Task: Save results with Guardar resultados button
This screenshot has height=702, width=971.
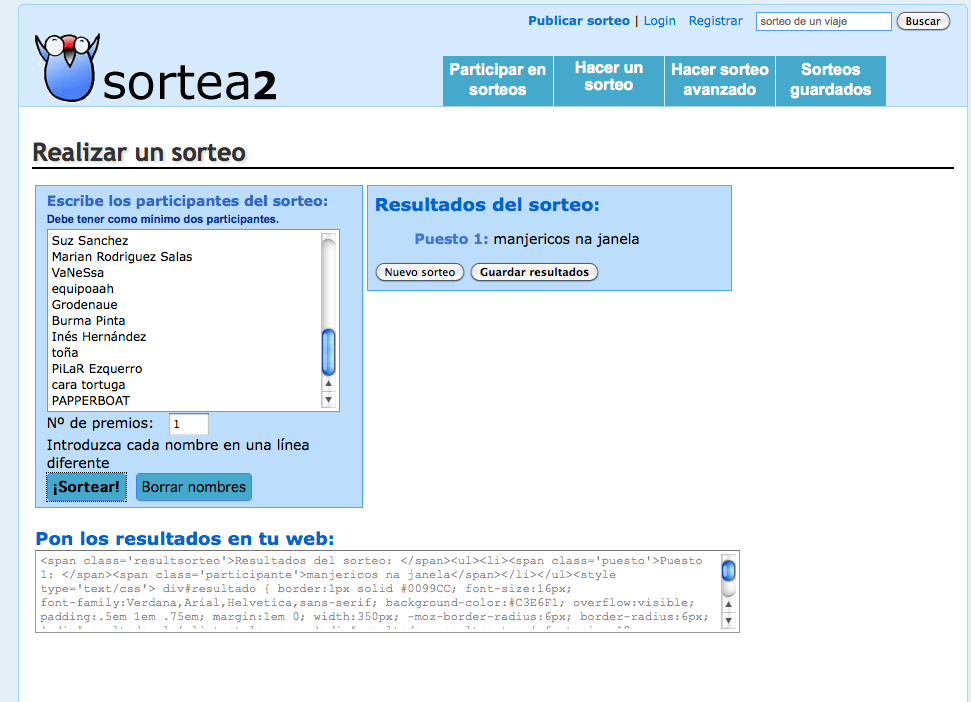Action: [x=534, y=272]
